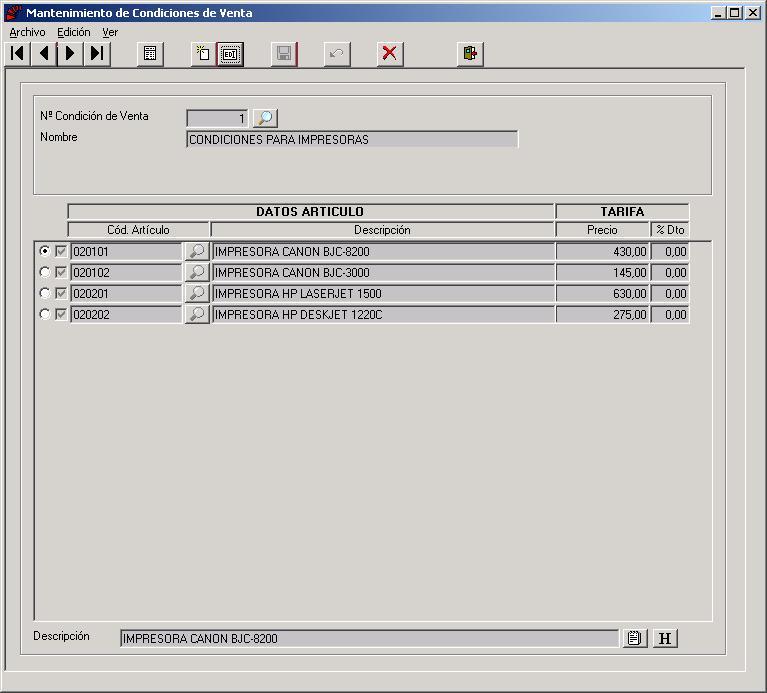The width and height of the screenshot is (767, 693).
Task: Open the calculator toolbar icon
Action: click(x=150, y=53)
